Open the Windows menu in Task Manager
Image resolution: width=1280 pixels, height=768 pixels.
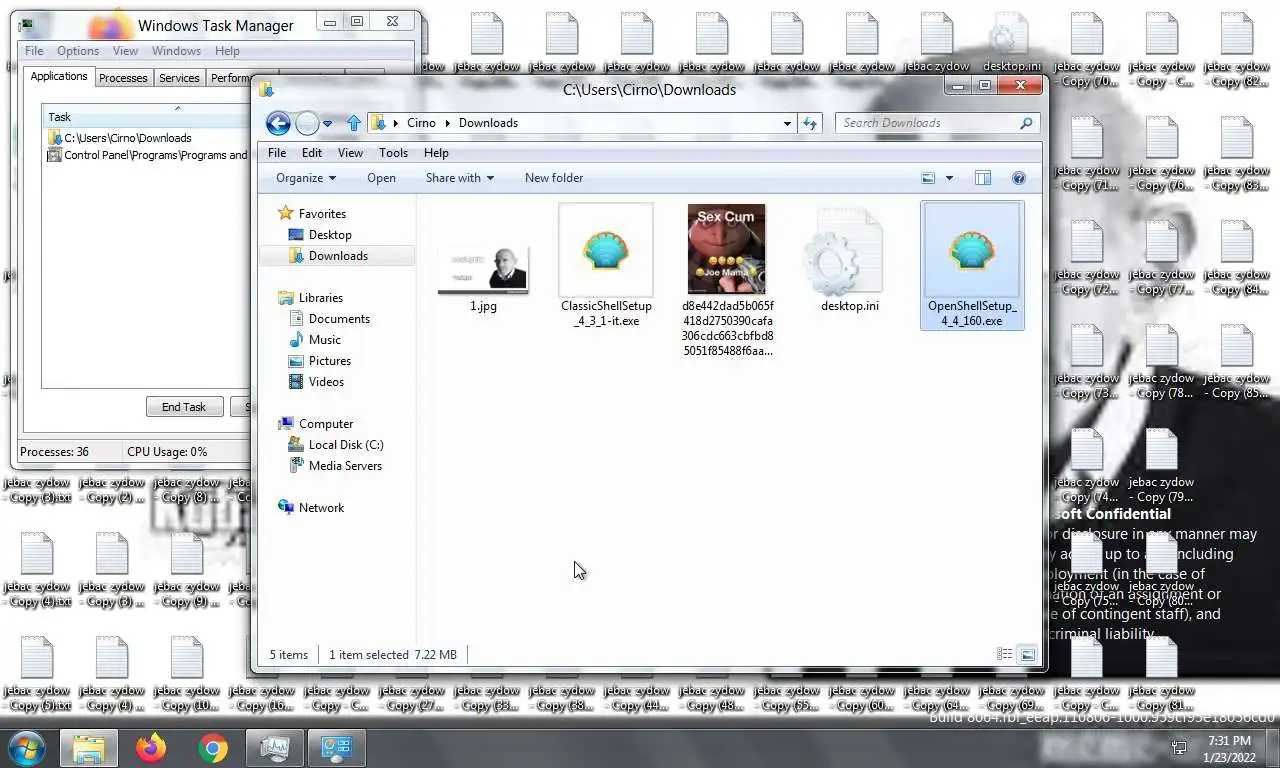coord(177,51)
